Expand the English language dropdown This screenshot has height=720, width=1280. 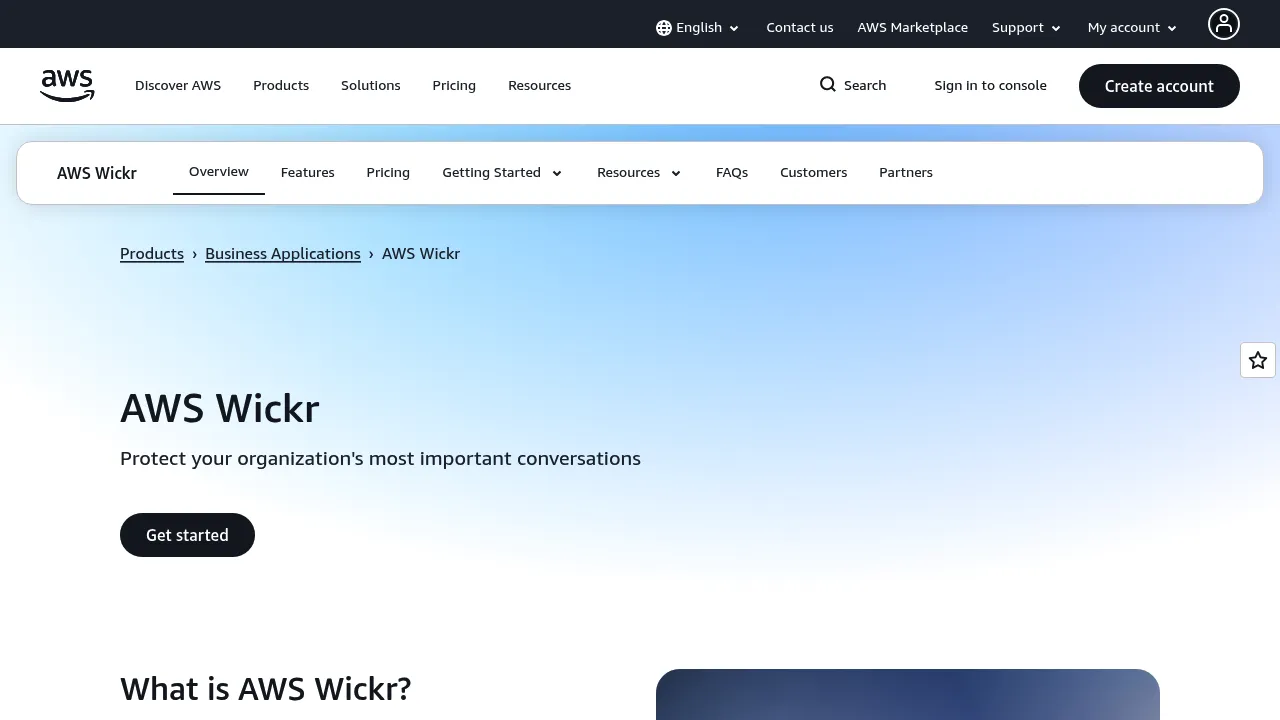(x=698, y=28)
